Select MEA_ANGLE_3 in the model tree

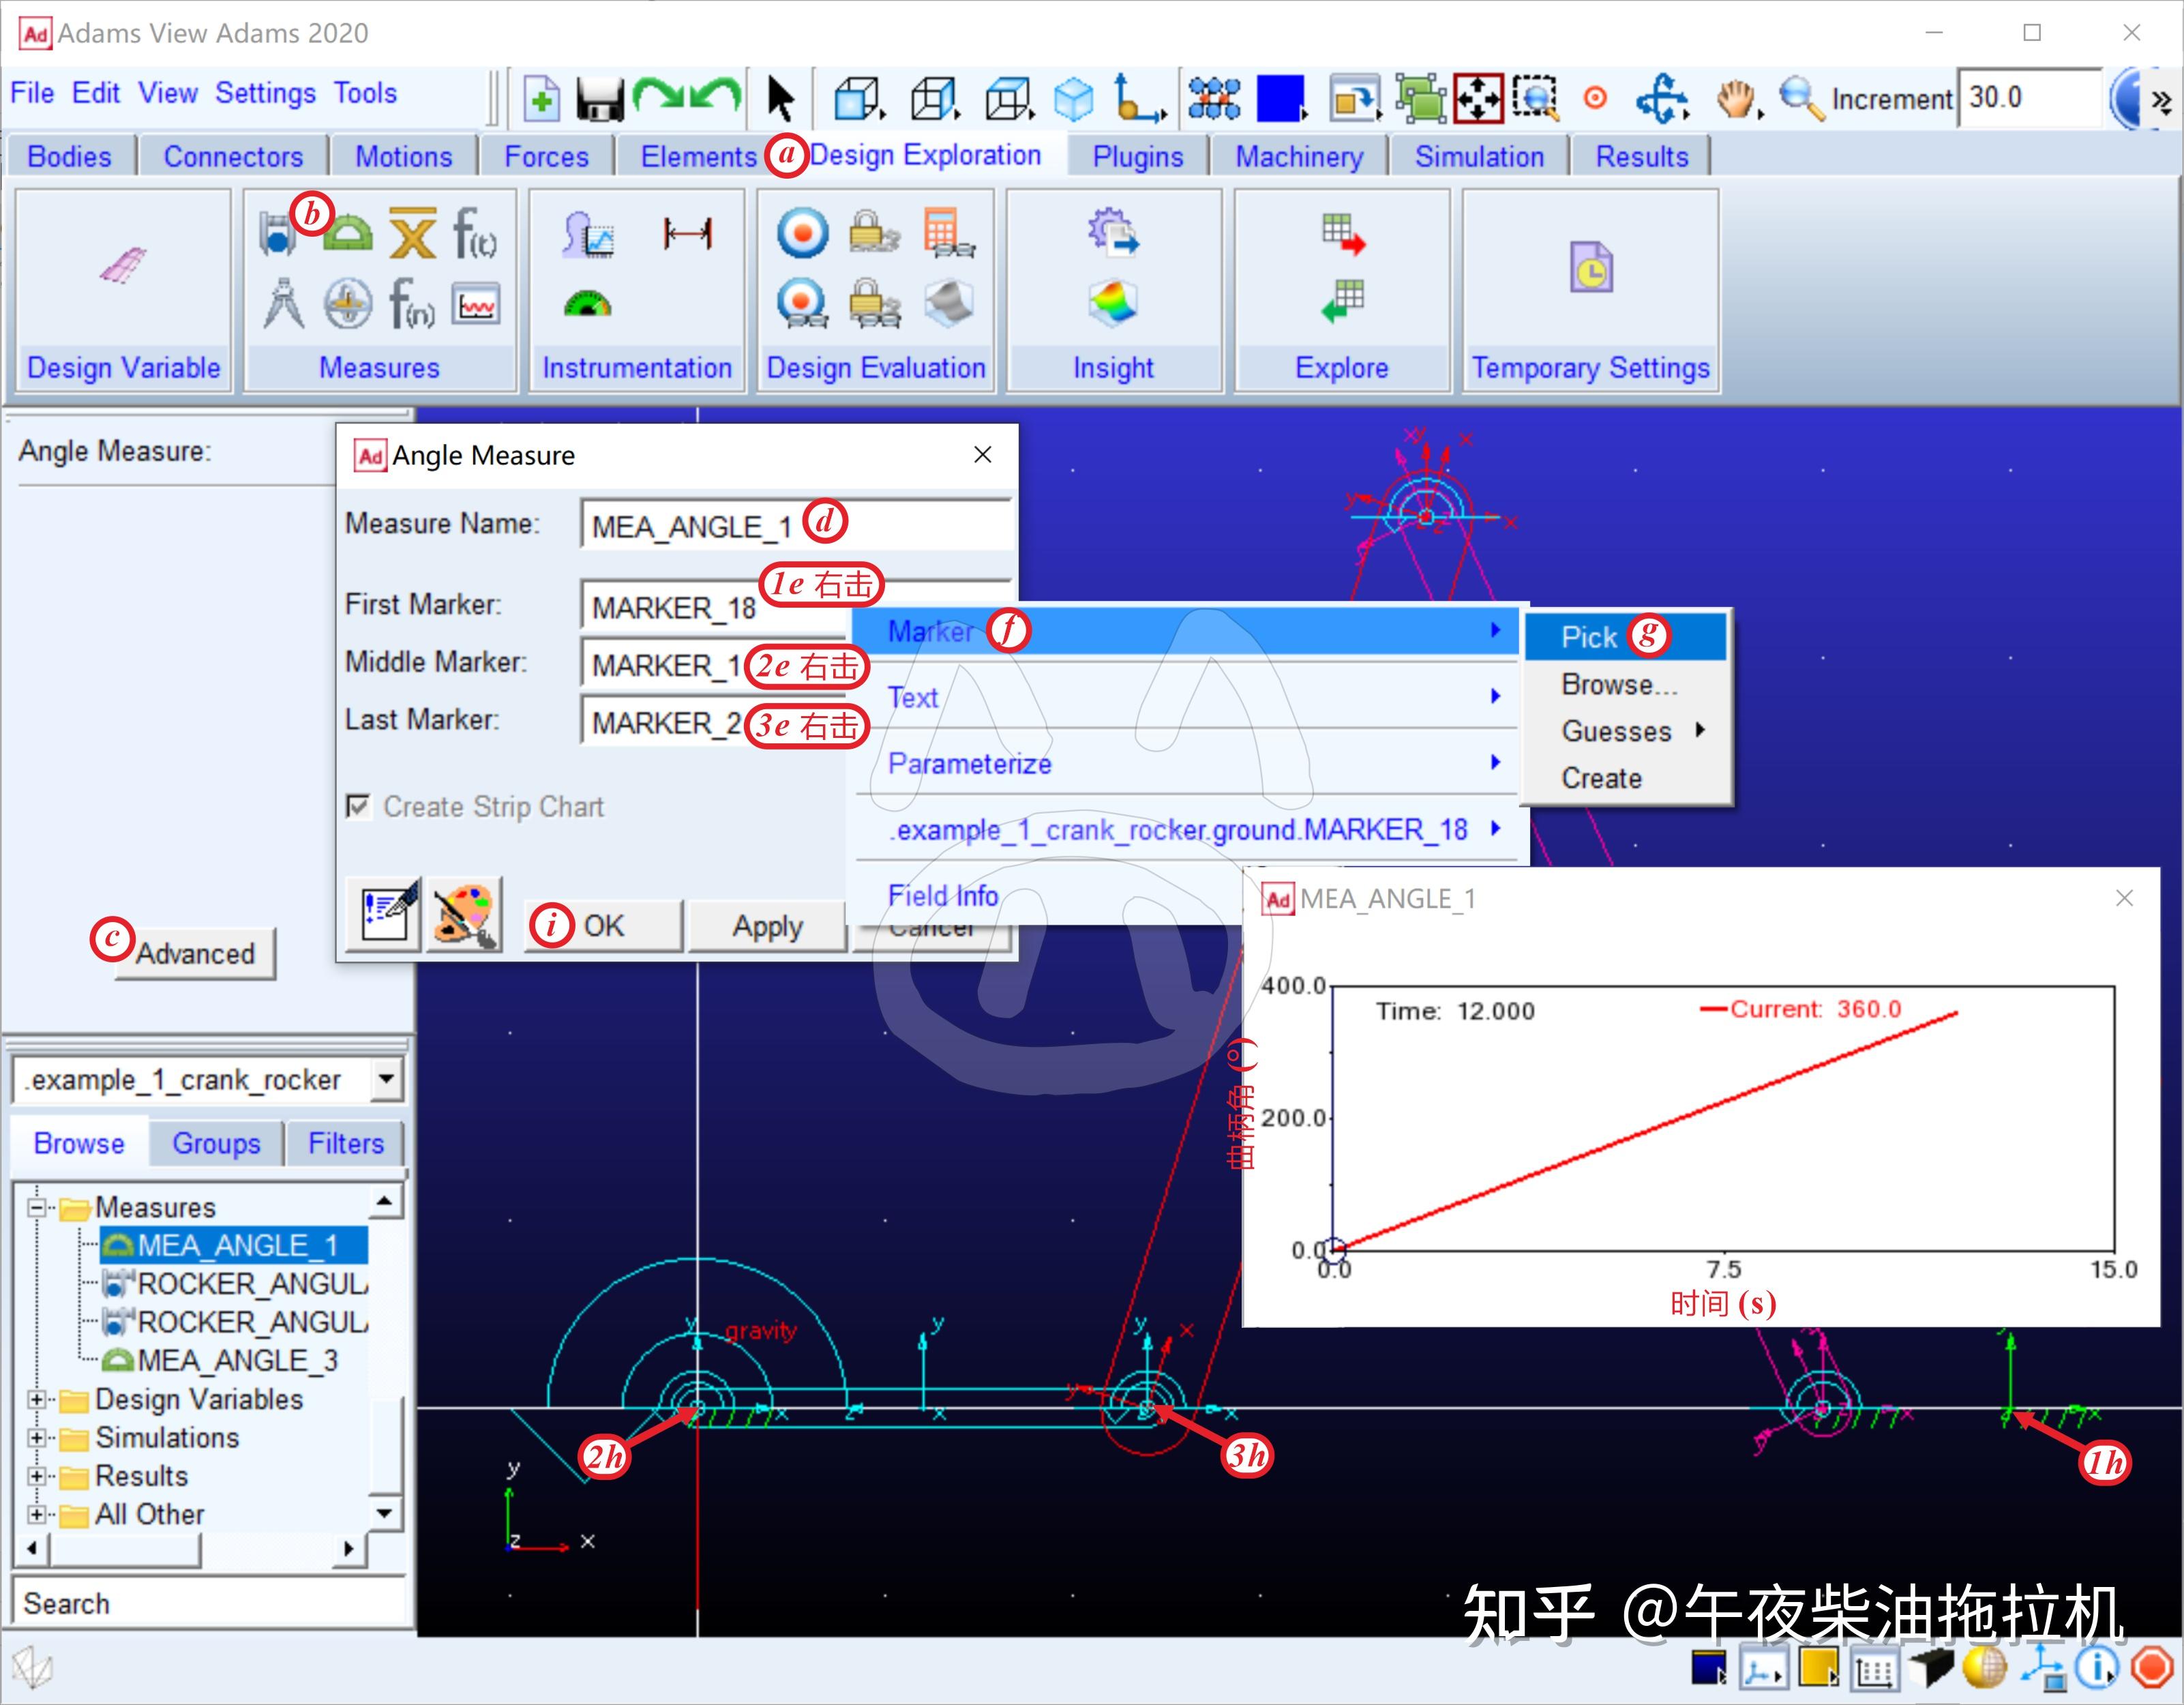[x=237, y=1360]
